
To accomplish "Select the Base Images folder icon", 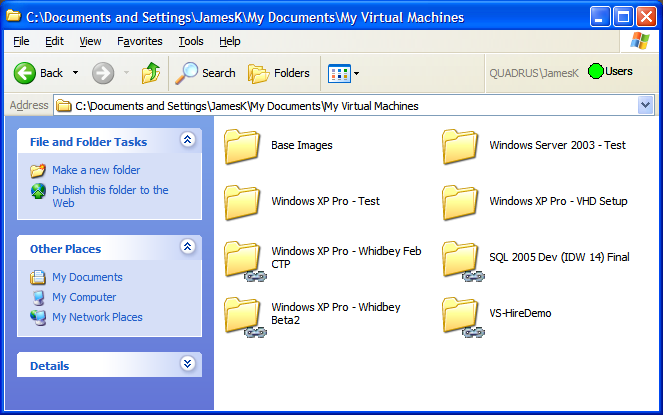I will [x=242, y=146].
